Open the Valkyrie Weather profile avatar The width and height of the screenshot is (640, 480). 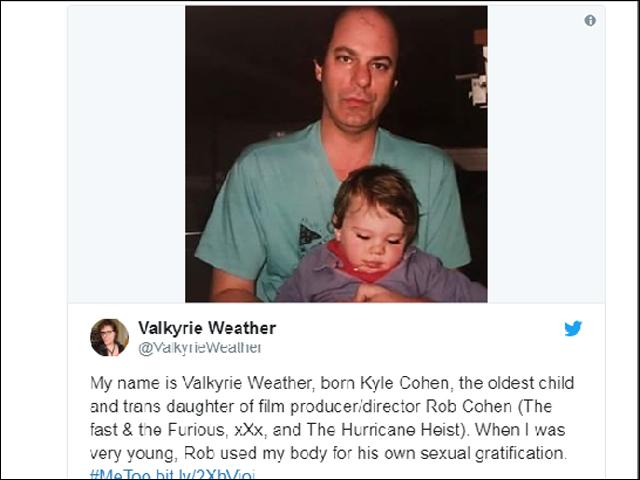pos(109,337)
